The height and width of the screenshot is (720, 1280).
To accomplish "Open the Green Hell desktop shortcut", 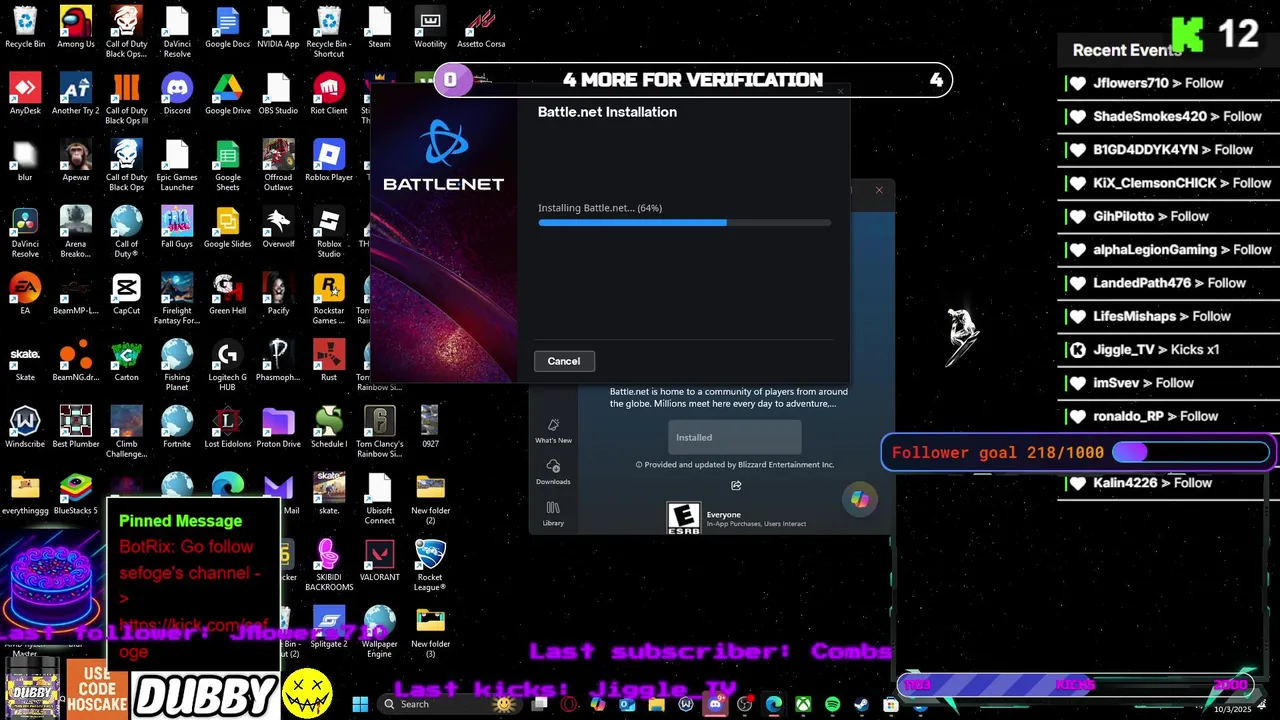I will click(228, 295).
